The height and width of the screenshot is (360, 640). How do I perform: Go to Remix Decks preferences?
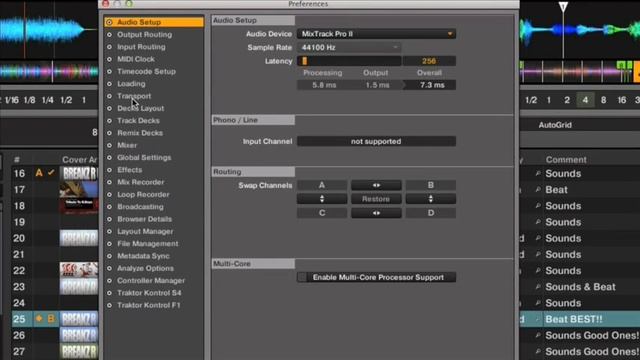click(x=140, y=133)
